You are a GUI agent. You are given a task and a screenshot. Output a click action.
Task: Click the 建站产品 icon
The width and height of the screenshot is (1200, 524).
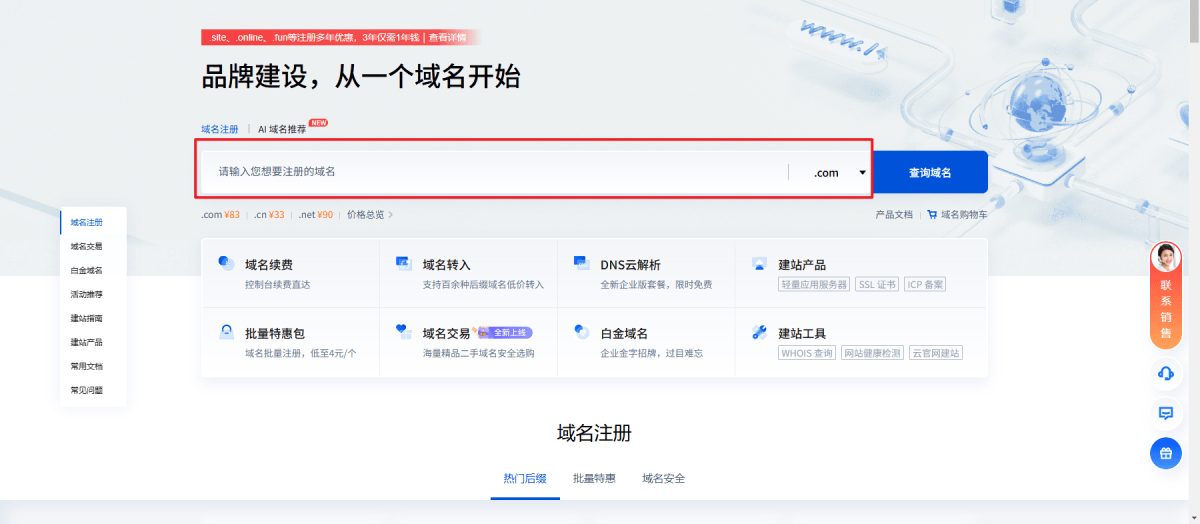pos(759,264)
